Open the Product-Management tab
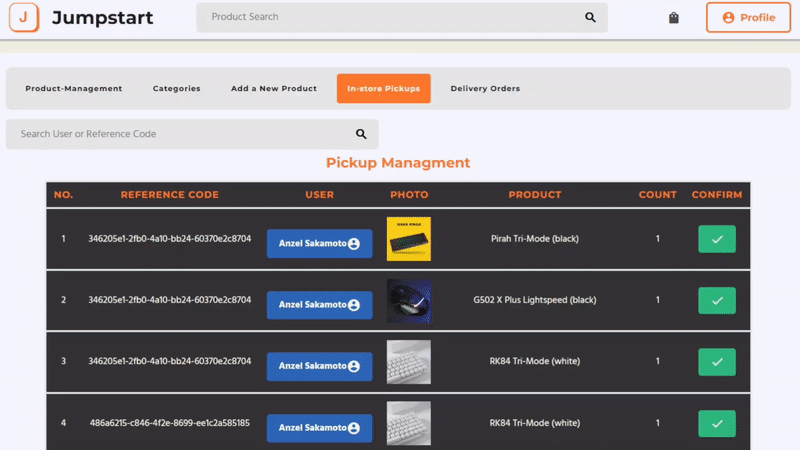The height and width of the screenshot is (450, 800). coord(74,88)
